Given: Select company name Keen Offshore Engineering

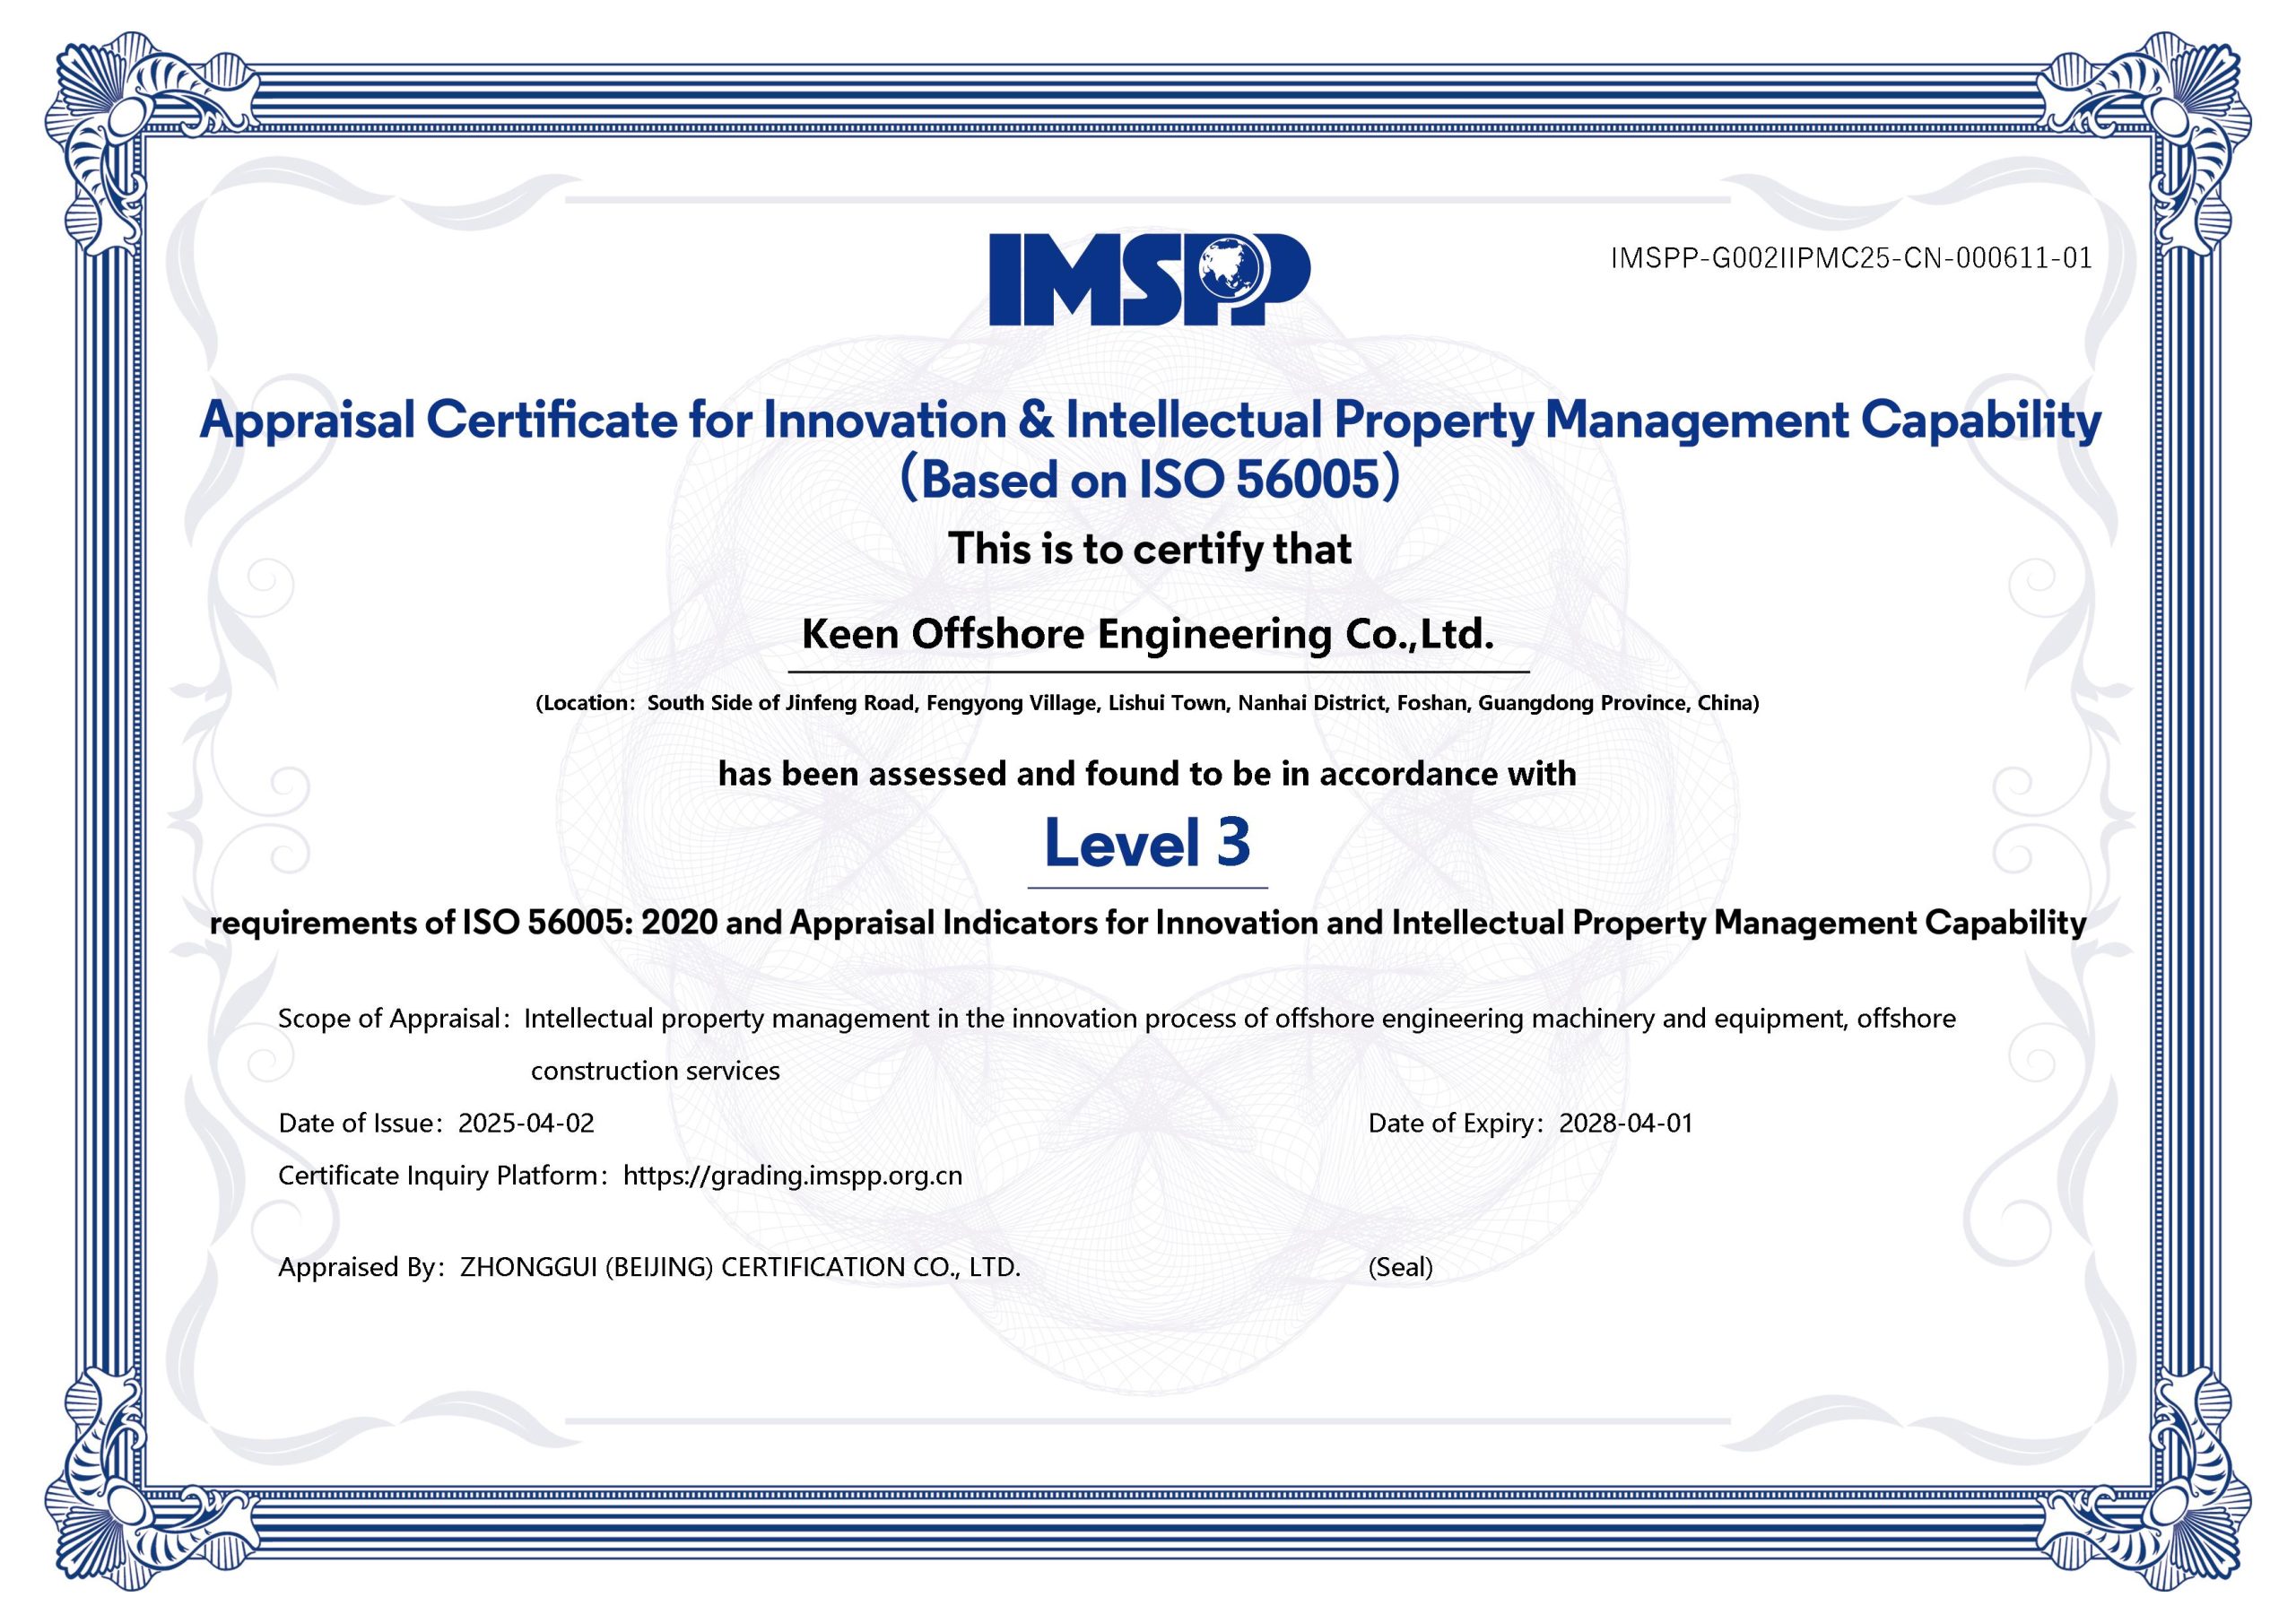Looking at the screenshot, I should [1147, 634].
